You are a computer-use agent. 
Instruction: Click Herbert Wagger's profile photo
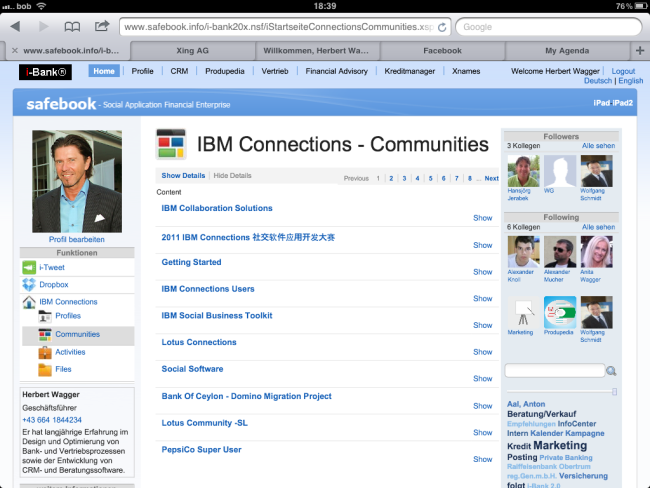pos(77,181)
